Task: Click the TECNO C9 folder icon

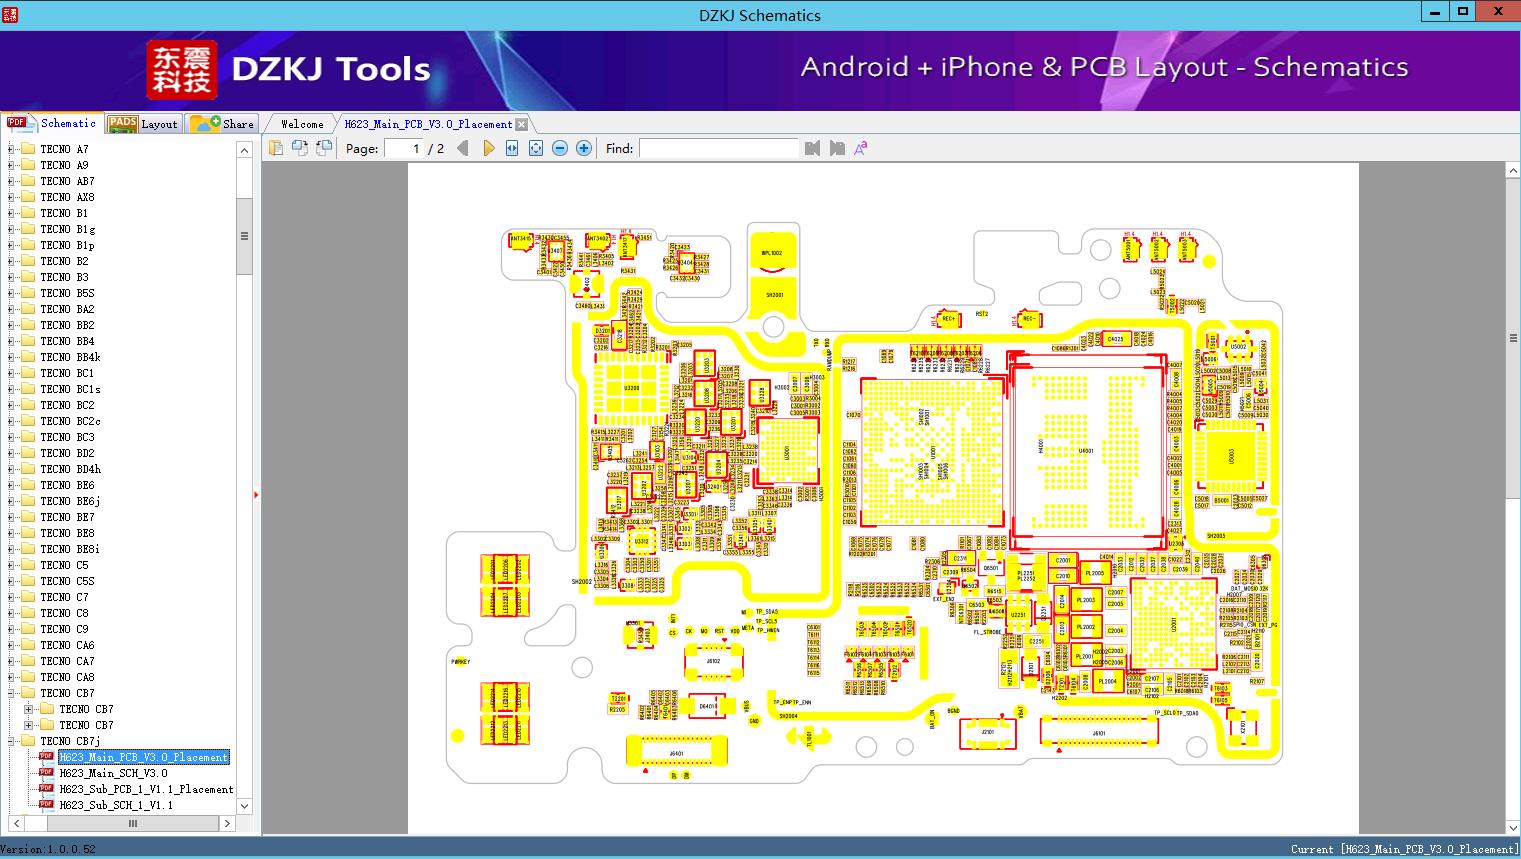Action: coord(28,629)
